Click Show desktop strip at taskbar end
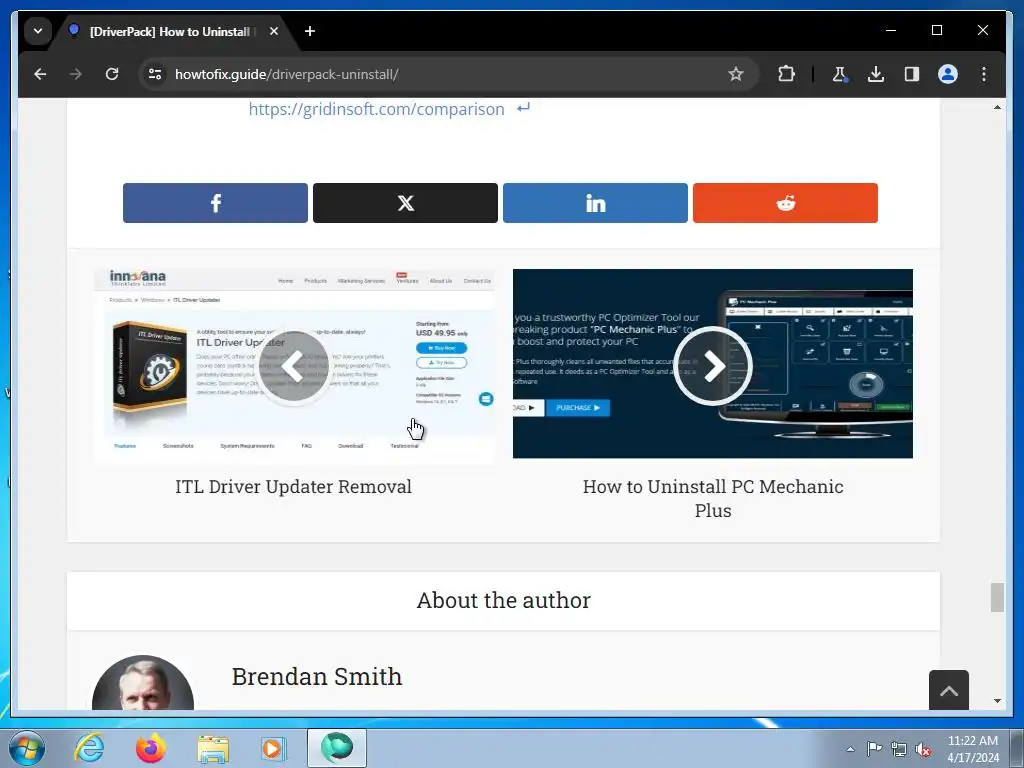This screenshot has height=768, width=1024. click(x=1017, y=748)
